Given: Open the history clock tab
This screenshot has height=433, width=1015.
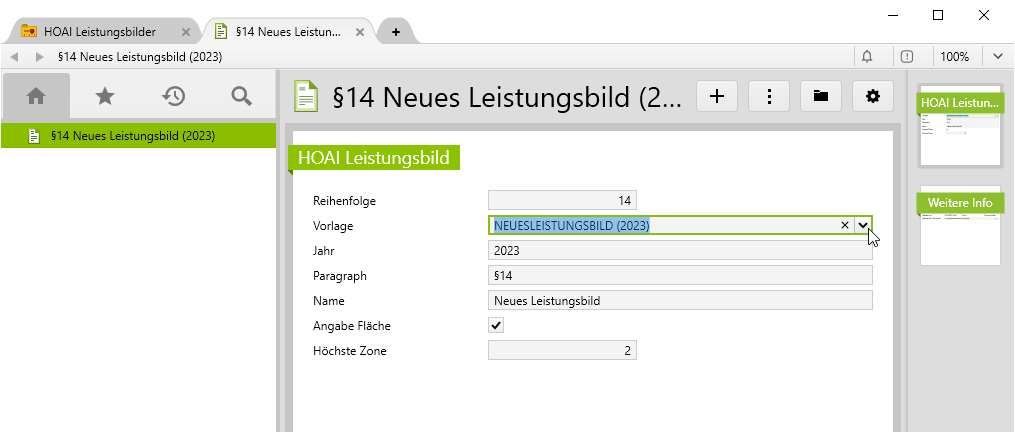Looking at the screenshot, I should (174, 96).
